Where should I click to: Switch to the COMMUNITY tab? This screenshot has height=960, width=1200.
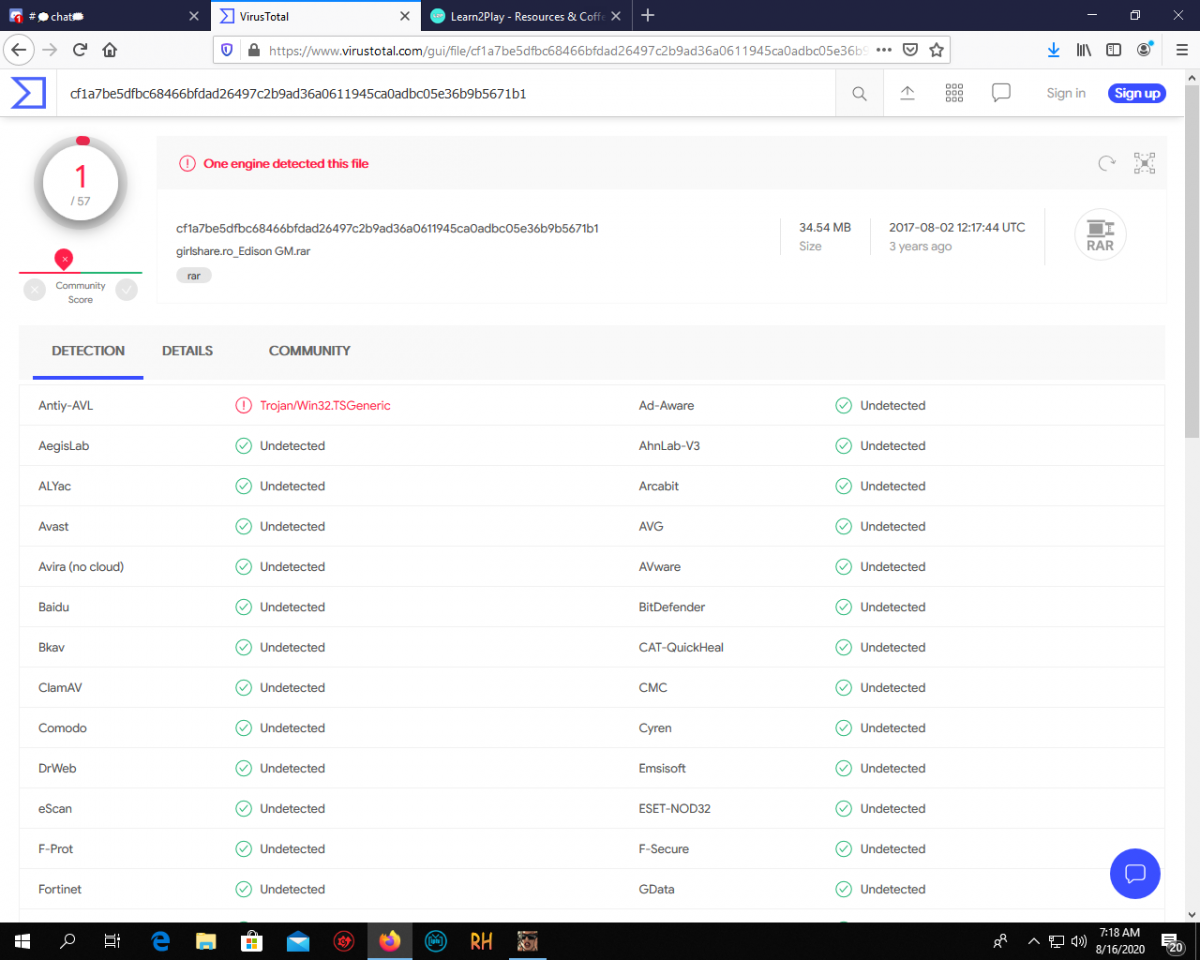pyautogui.click(x=309, y=351)
